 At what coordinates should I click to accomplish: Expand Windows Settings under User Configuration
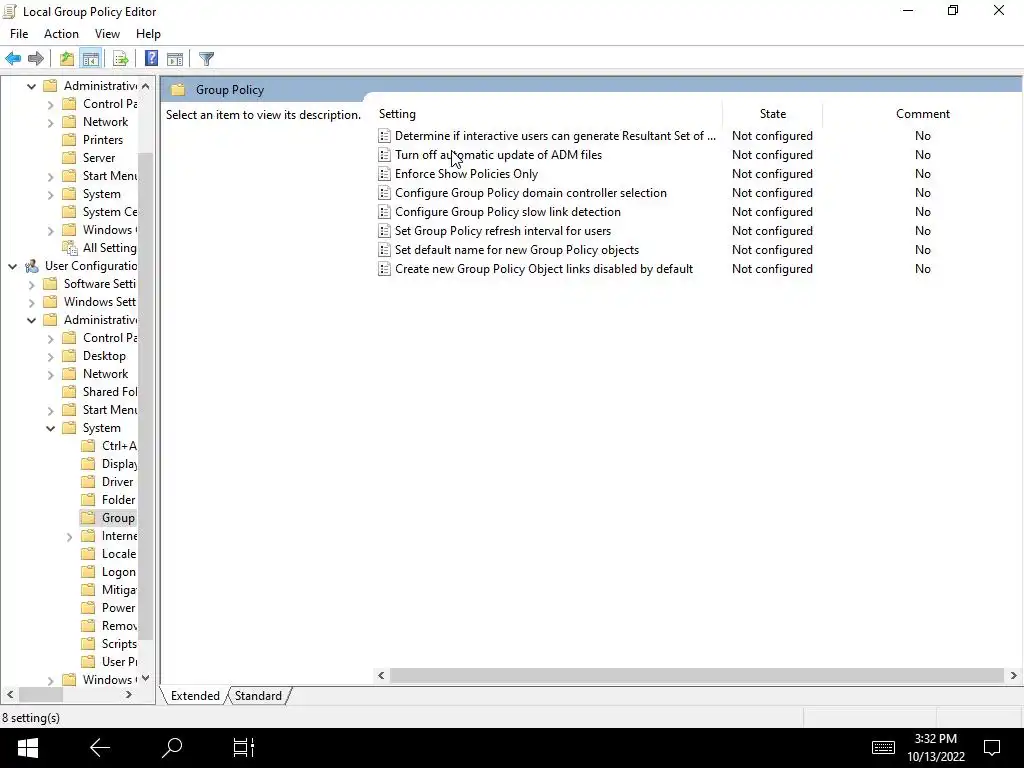pos(31,302)
